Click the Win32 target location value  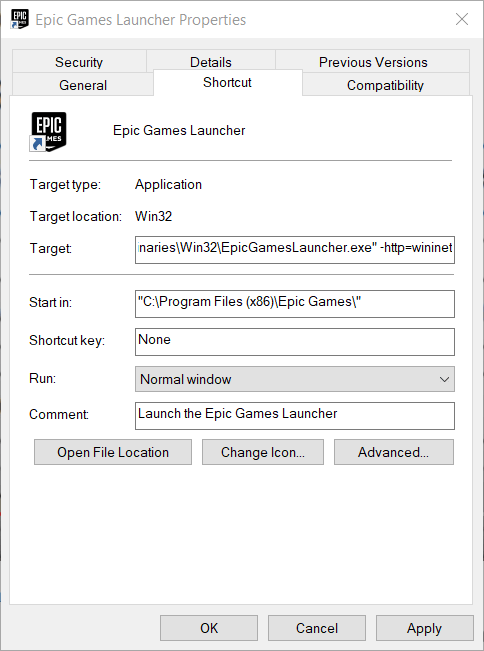click(x=153, y=216)
